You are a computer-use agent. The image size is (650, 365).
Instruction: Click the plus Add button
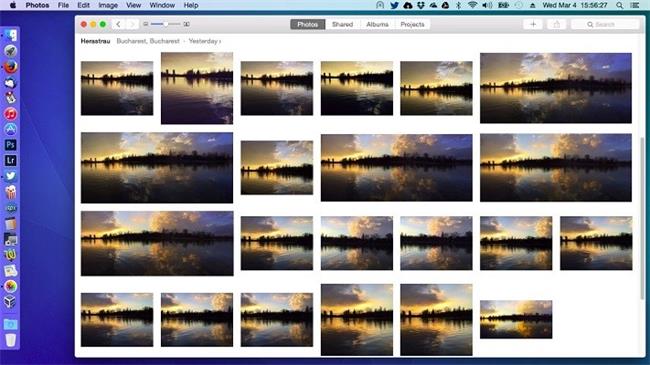tap(533, 24)
